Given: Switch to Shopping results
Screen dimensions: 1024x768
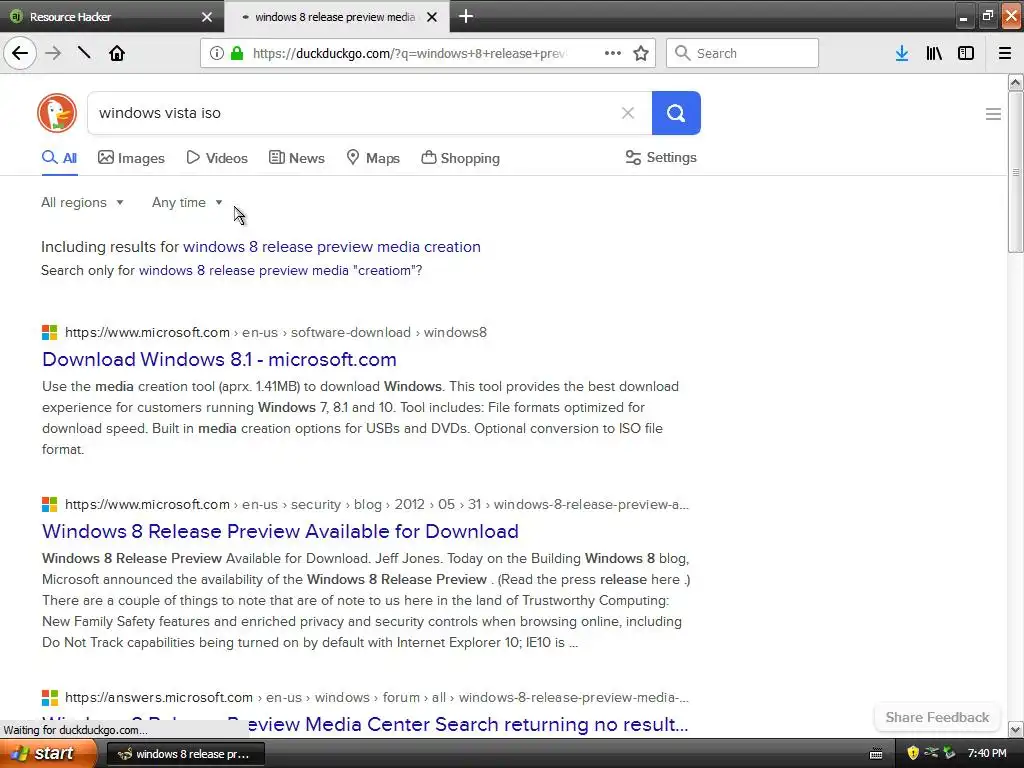Looking at the screenshot, I should [460, 158].
